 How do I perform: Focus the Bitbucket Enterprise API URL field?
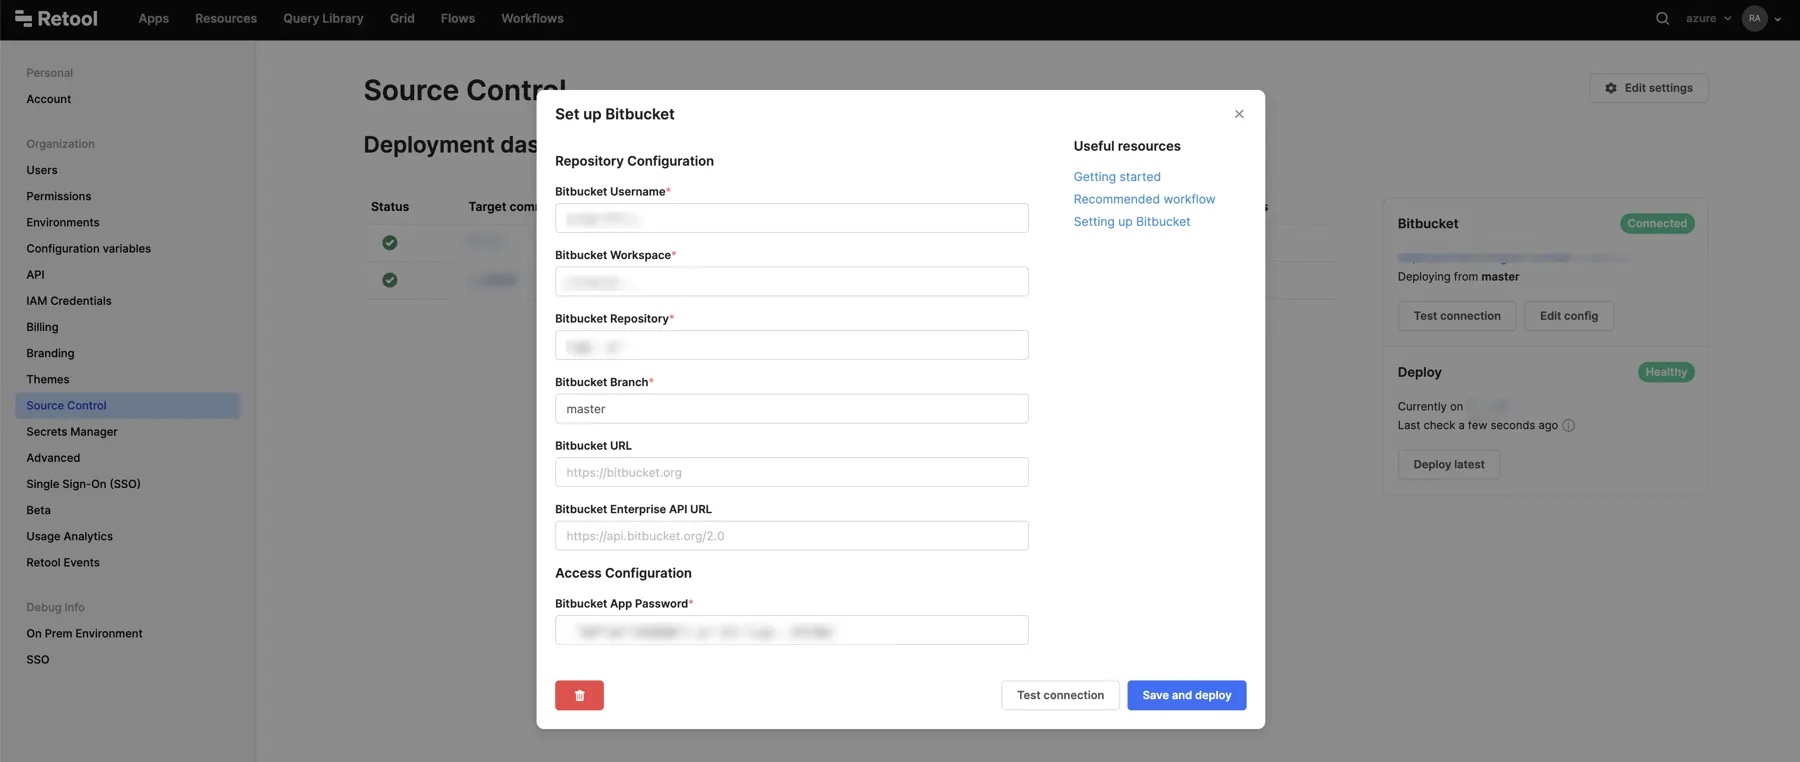tap(791, 536)
